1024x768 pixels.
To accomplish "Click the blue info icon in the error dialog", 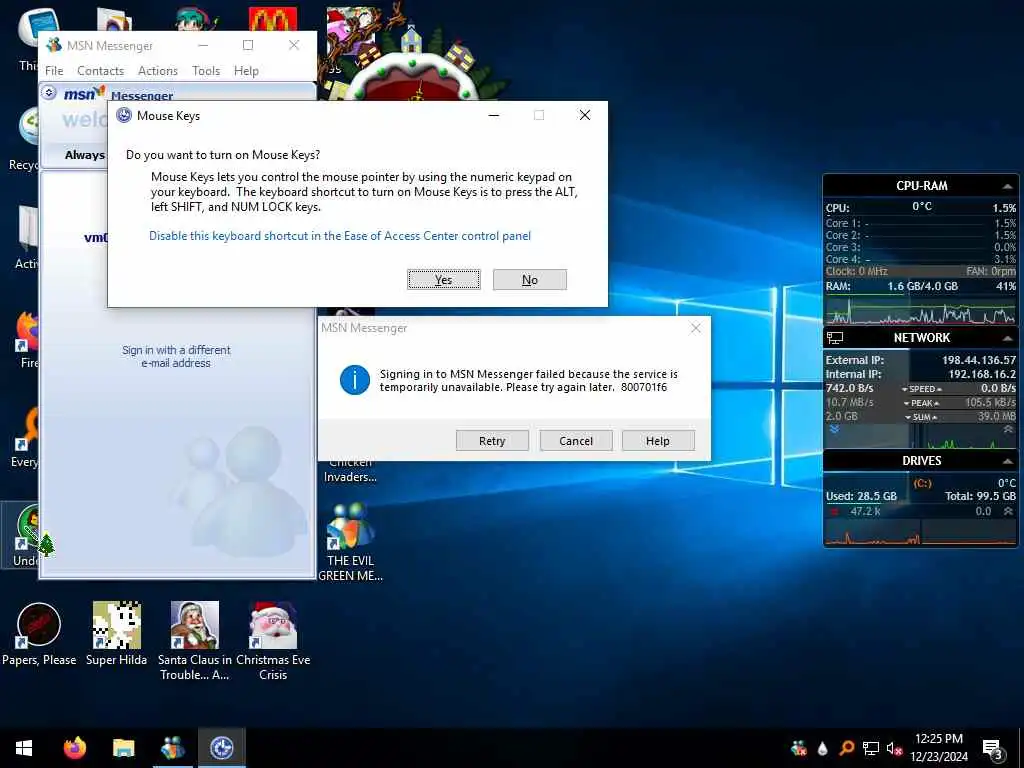I will (x=355, y=380).
